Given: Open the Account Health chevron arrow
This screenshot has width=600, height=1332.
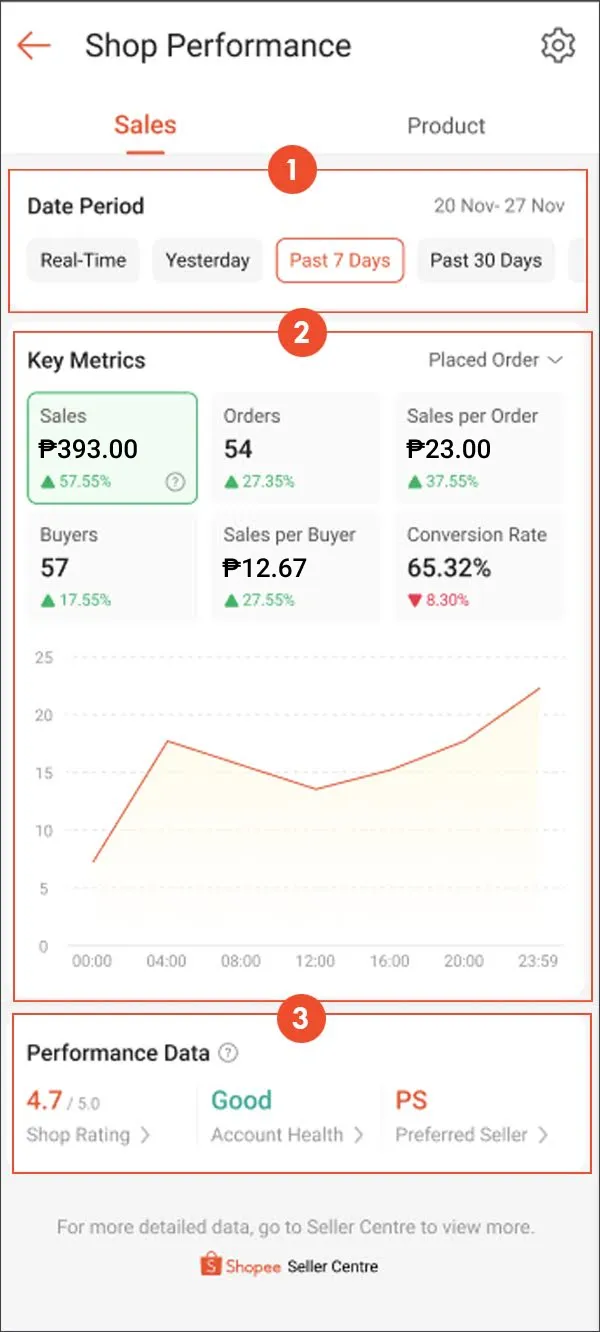Looking at the screenshot, I should (358, 1135).
